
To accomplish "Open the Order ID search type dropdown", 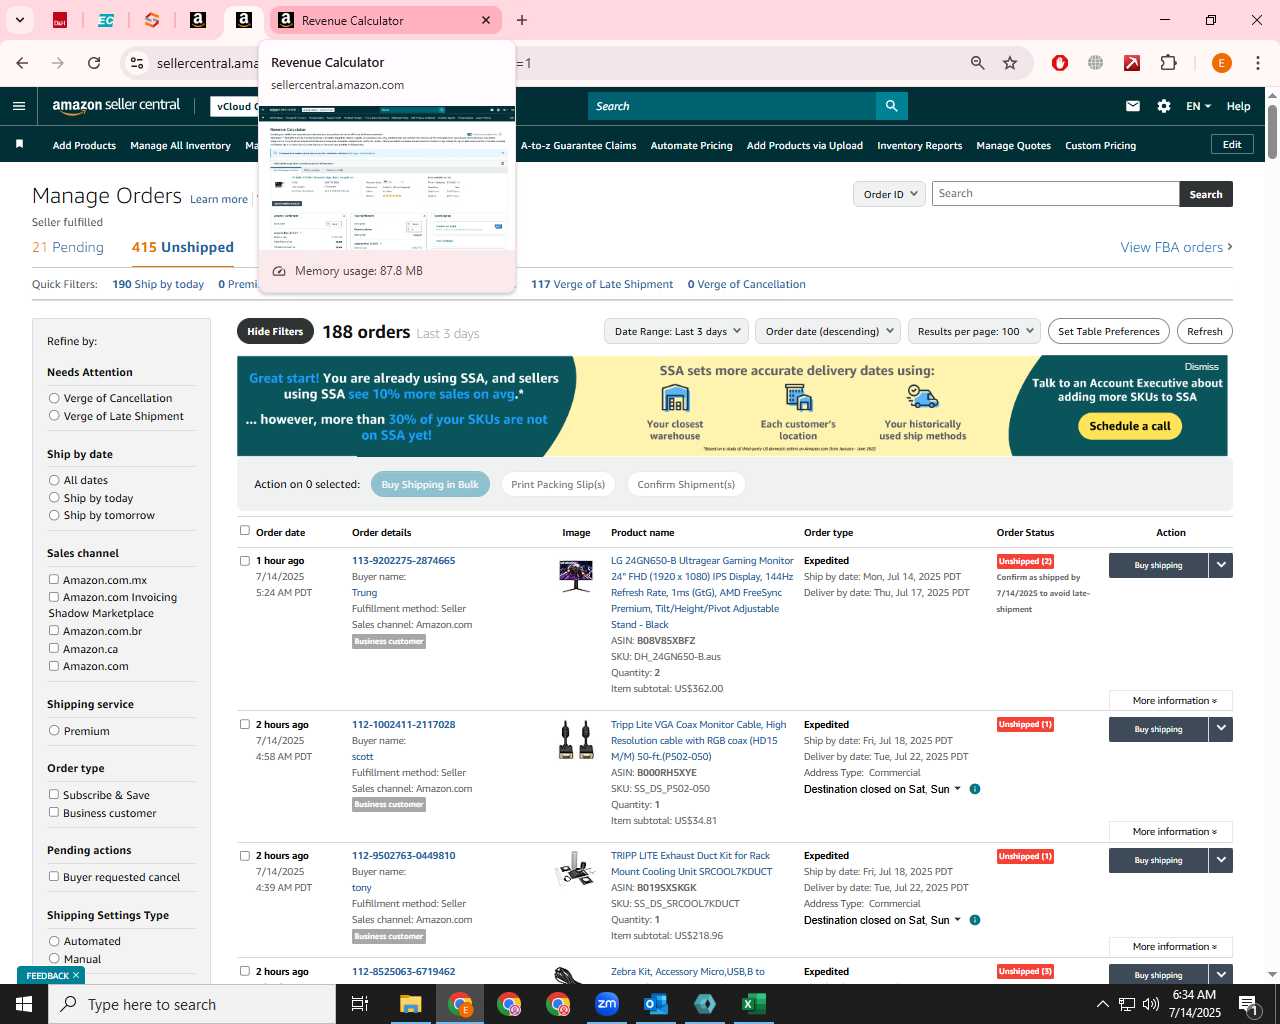I will (x=889, y=194).
